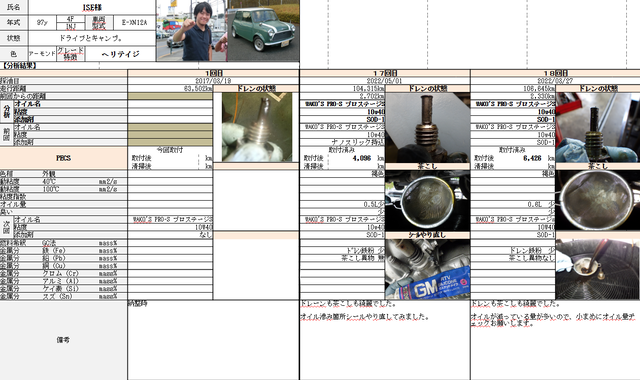Viewport: 640px width, 380px height.
Task: Select the 18回目 column header
Action: click(x=556, y=73)
